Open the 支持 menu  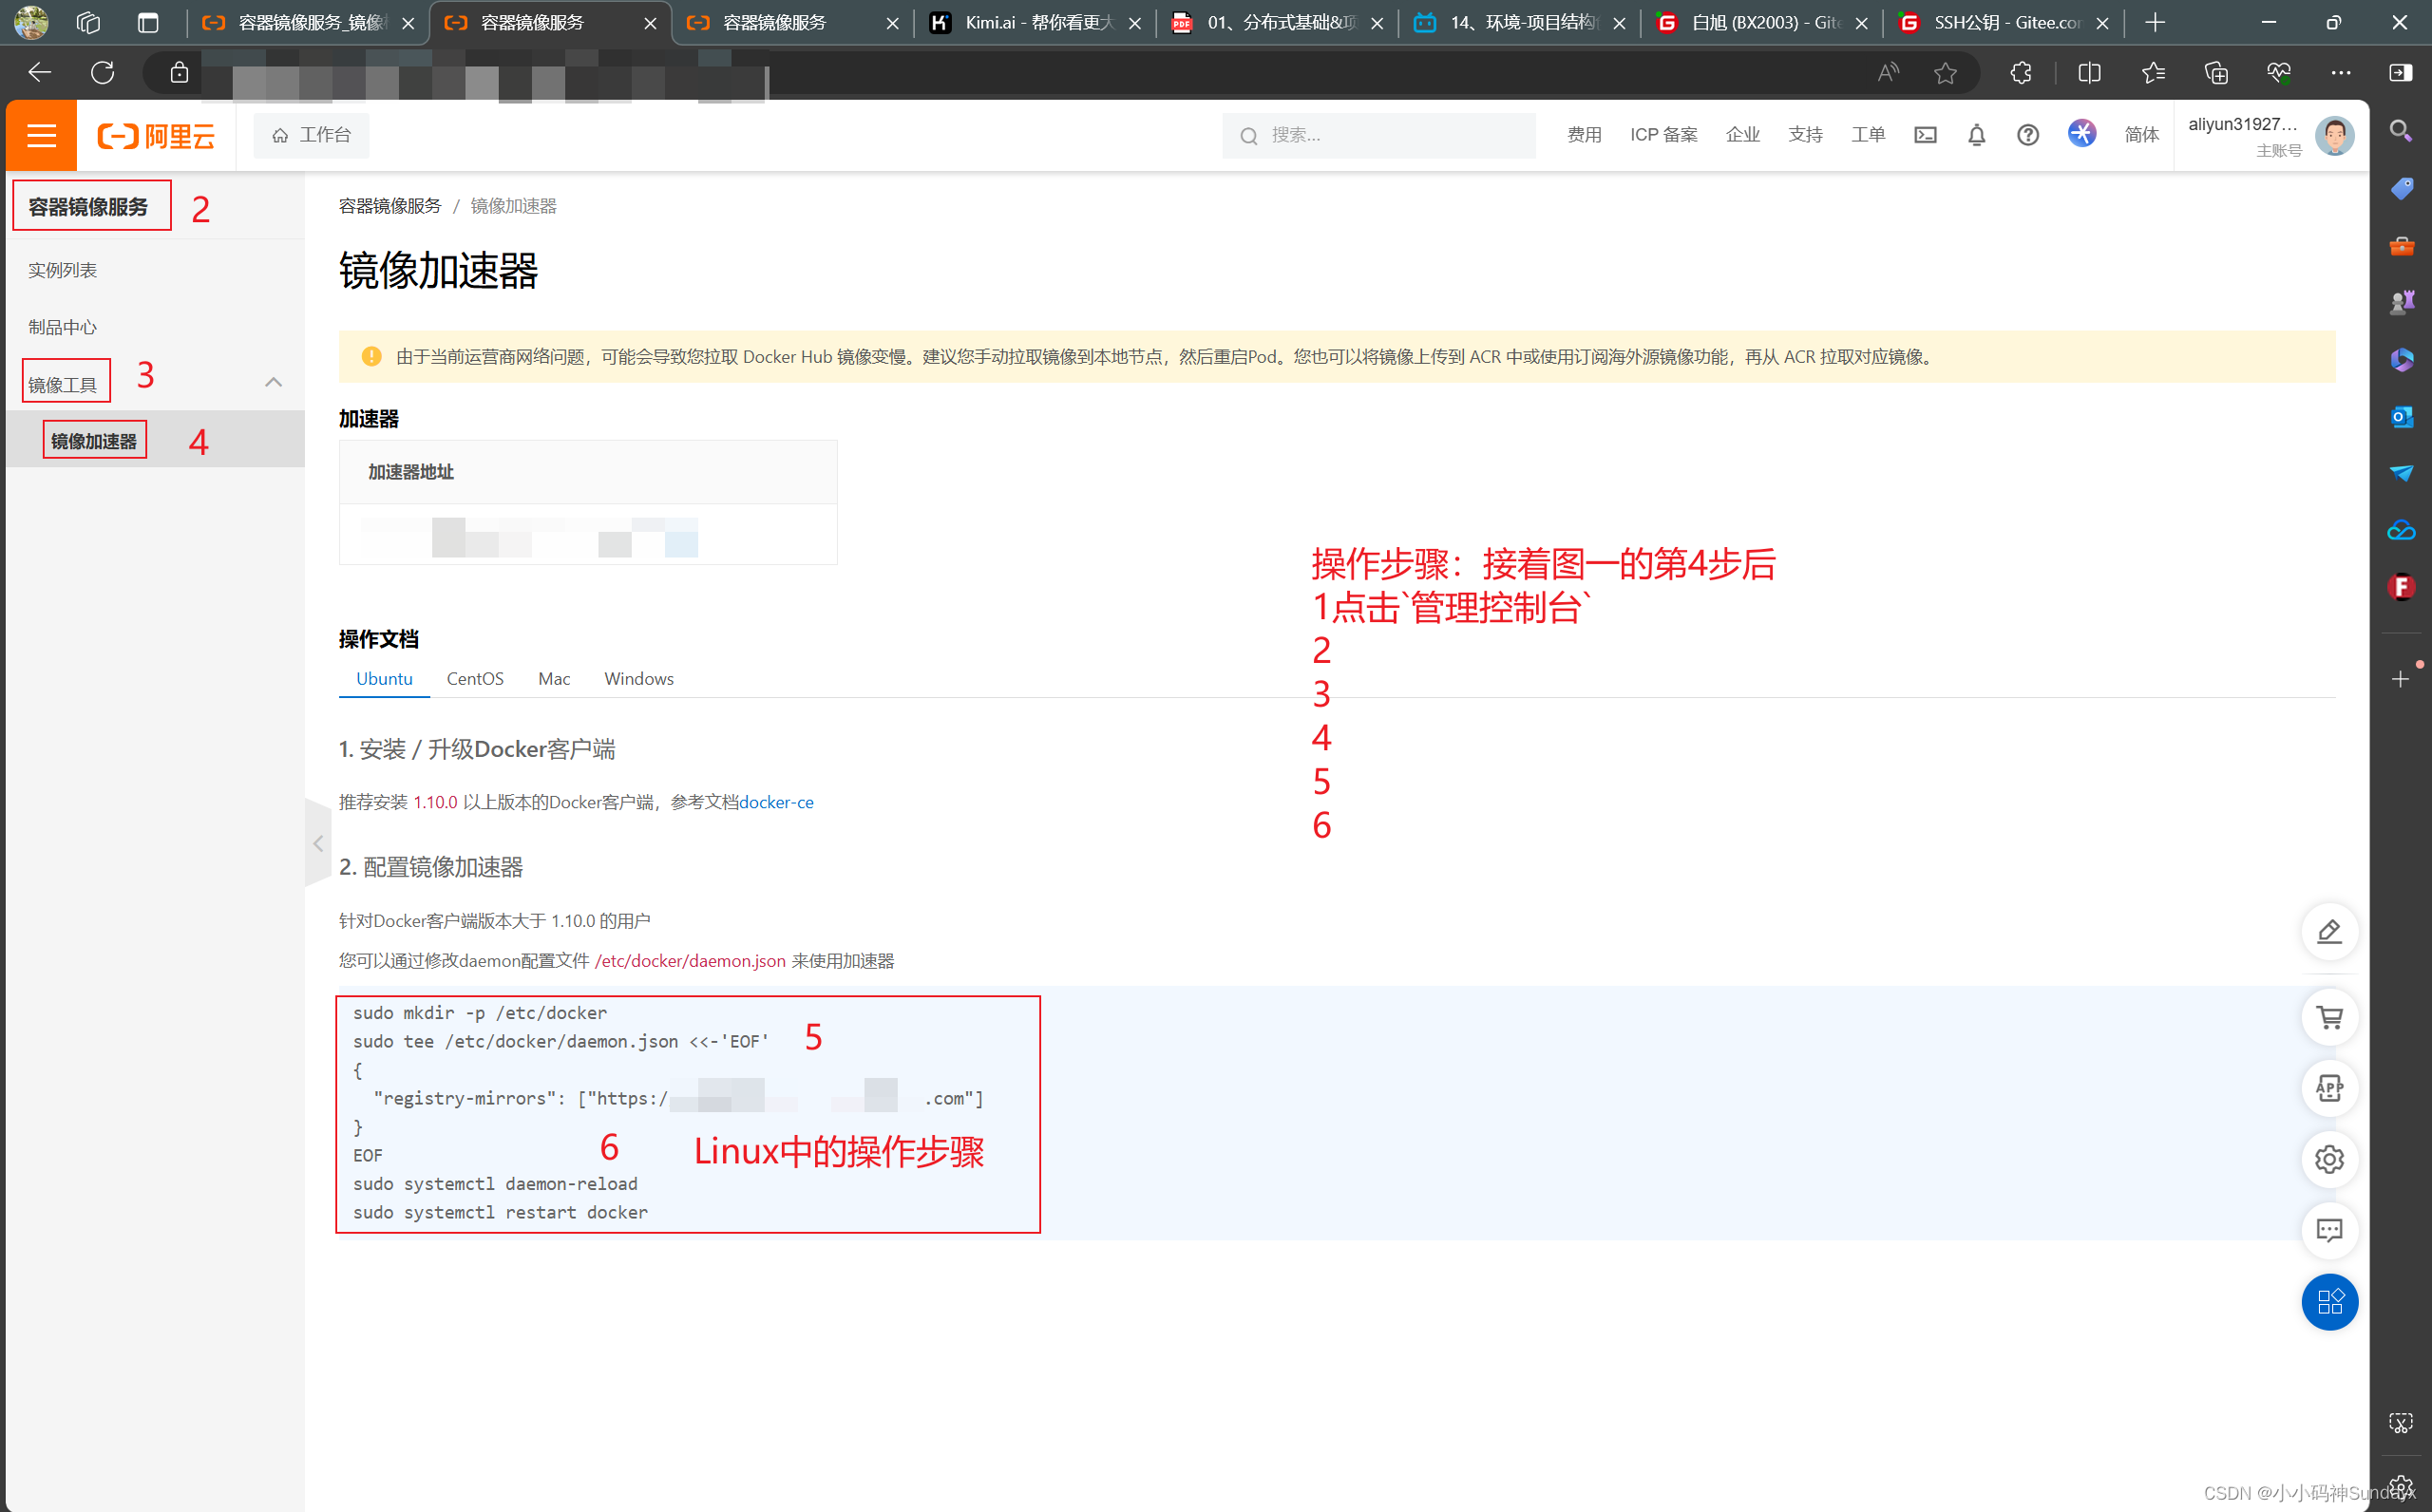click(1805, 135)
